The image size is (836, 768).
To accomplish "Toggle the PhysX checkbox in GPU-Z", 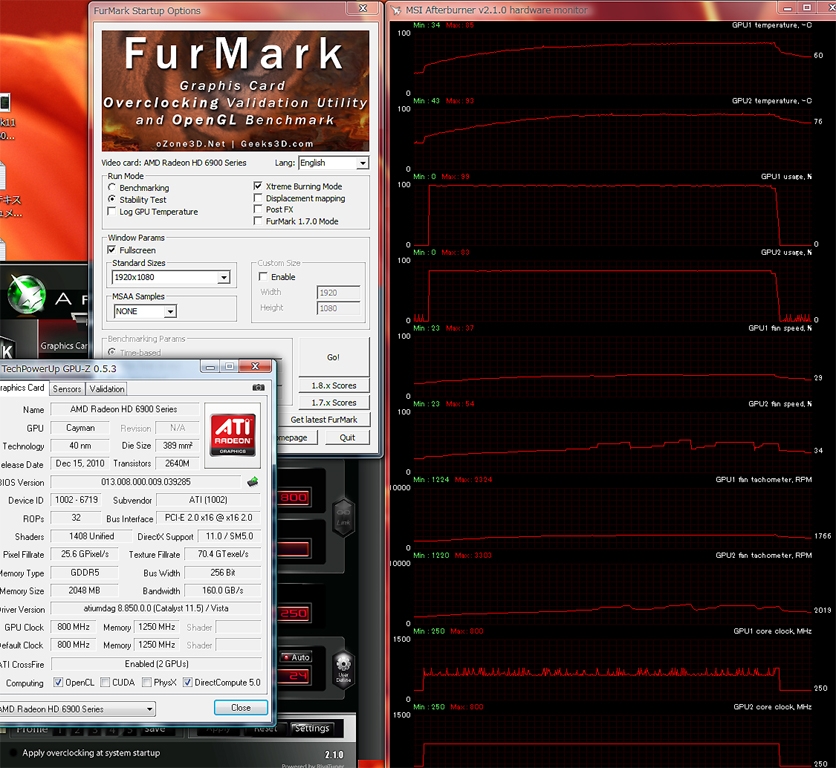I will coord(147,682).
